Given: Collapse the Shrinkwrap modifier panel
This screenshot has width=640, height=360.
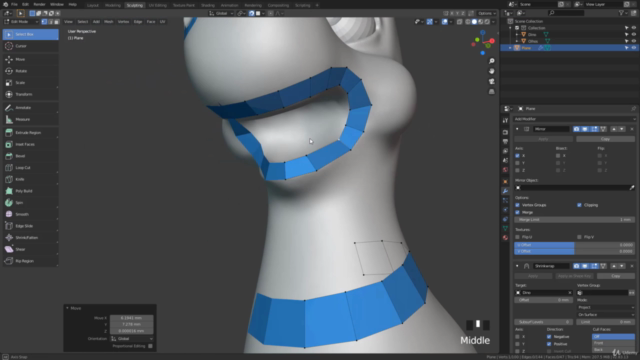Looking at the screenshot, I should [517, 266].
